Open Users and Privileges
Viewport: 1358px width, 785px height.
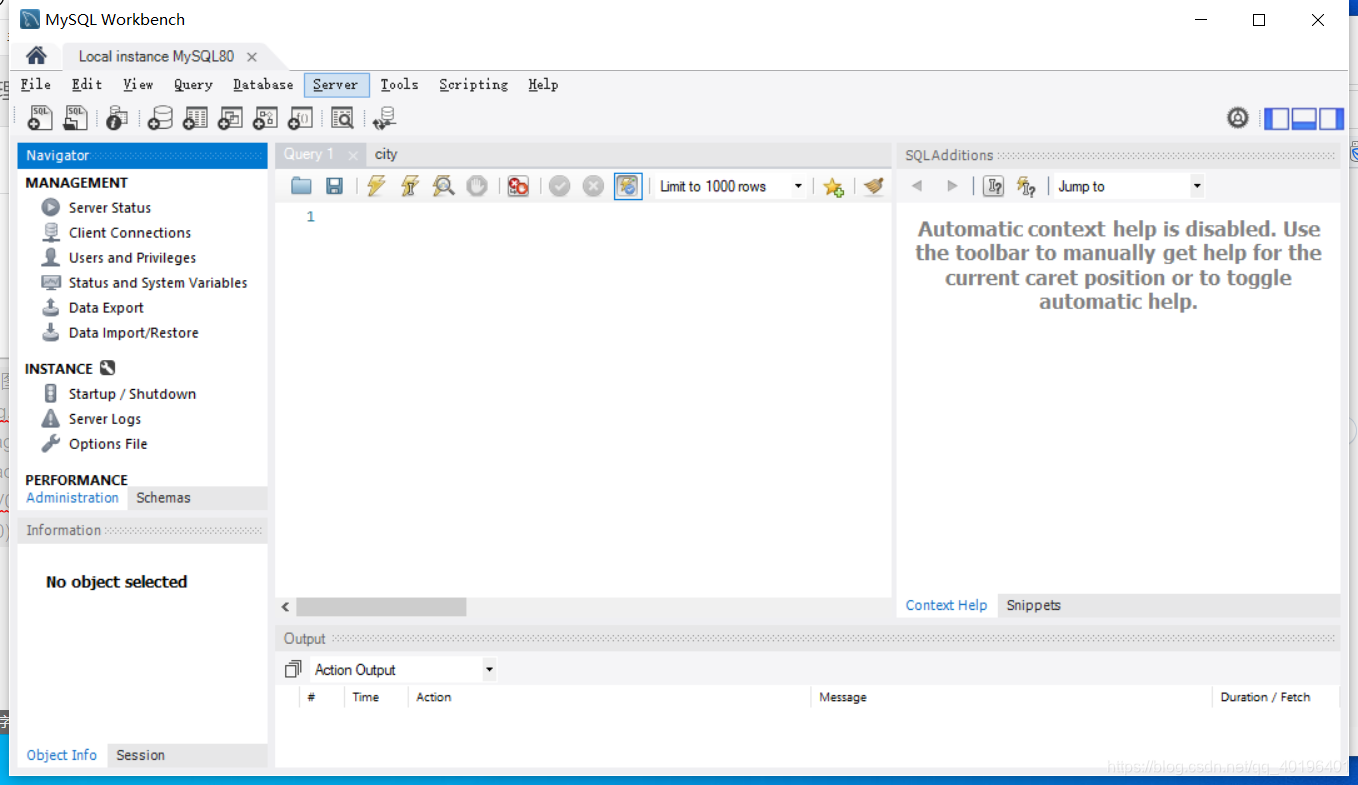132,258
